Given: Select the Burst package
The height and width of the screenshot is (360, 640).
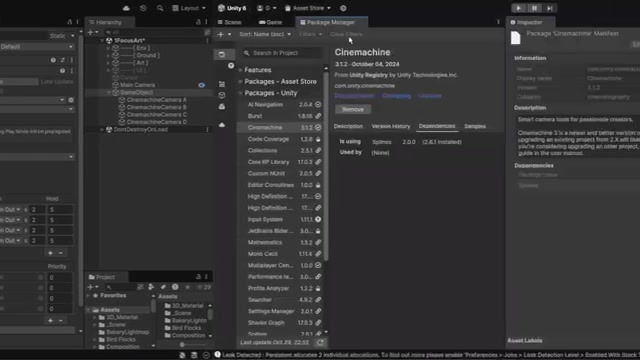Looking at the screenshot, I should (x=280, y=116).
